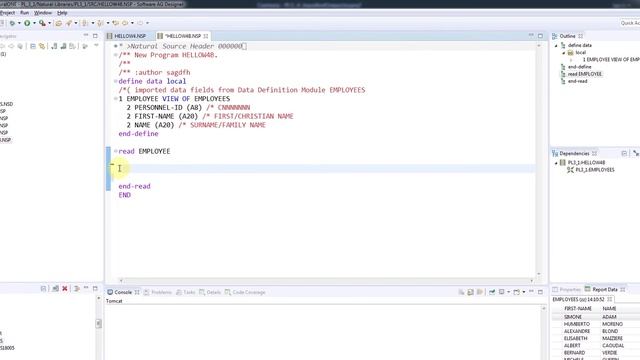The height and width of the screenshot is (360, 640).
Task: Click the open folder icon in toolbar
Action: 59,23
